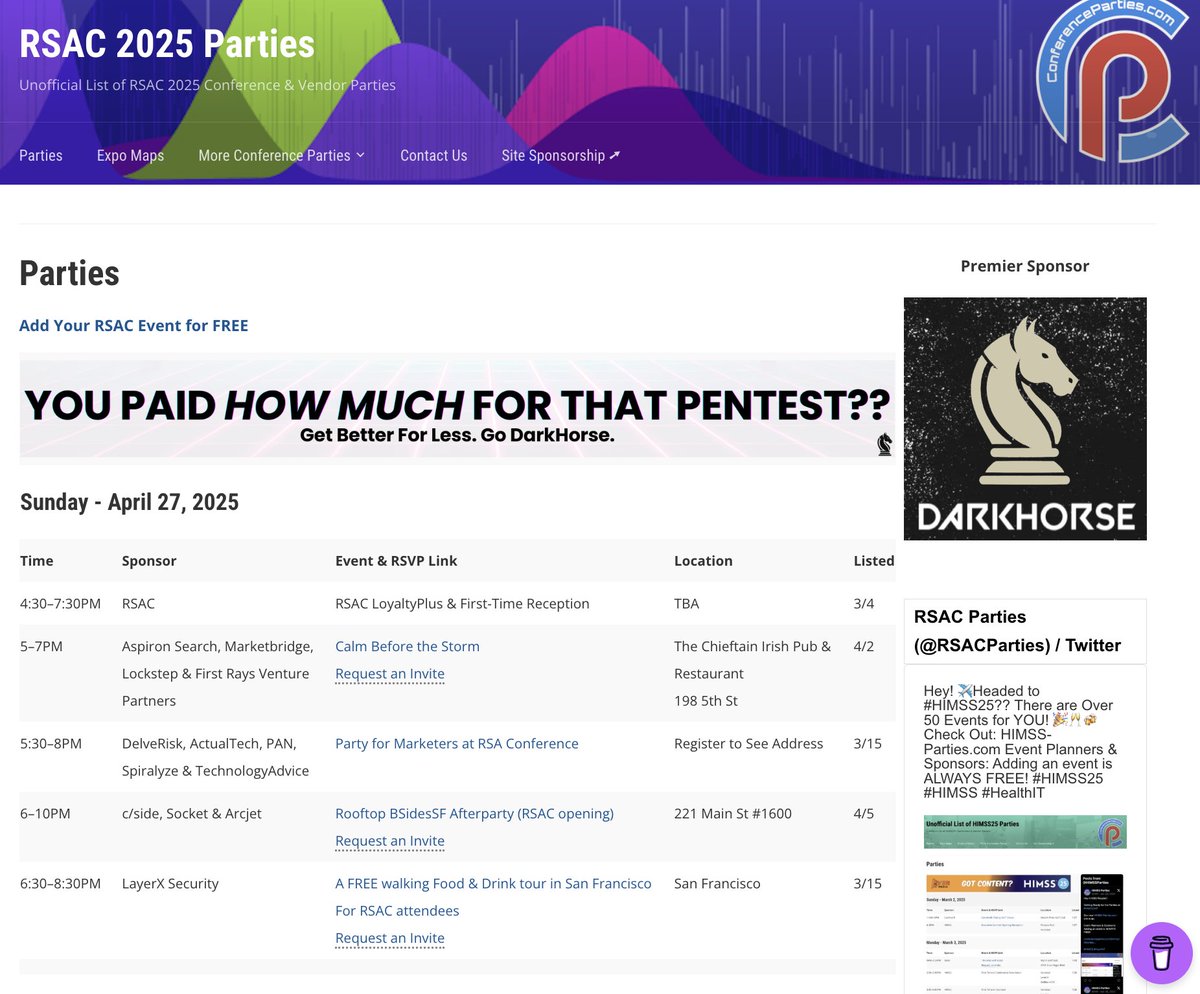Click the DarkHorse knight icon in banner

[x=884, y=444]
